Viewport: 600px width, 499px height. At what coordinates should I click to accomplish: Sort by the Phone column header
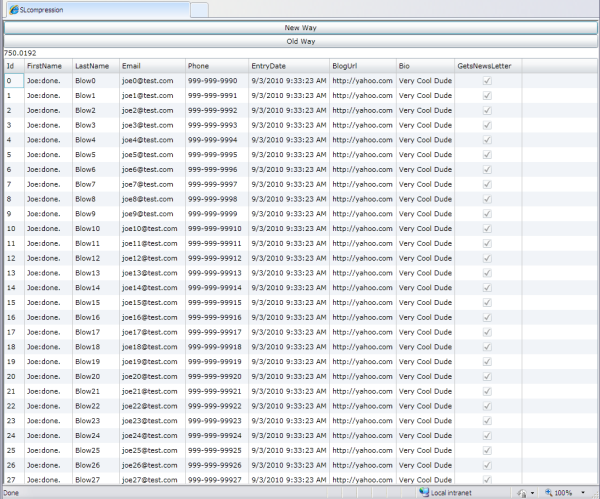217,66
